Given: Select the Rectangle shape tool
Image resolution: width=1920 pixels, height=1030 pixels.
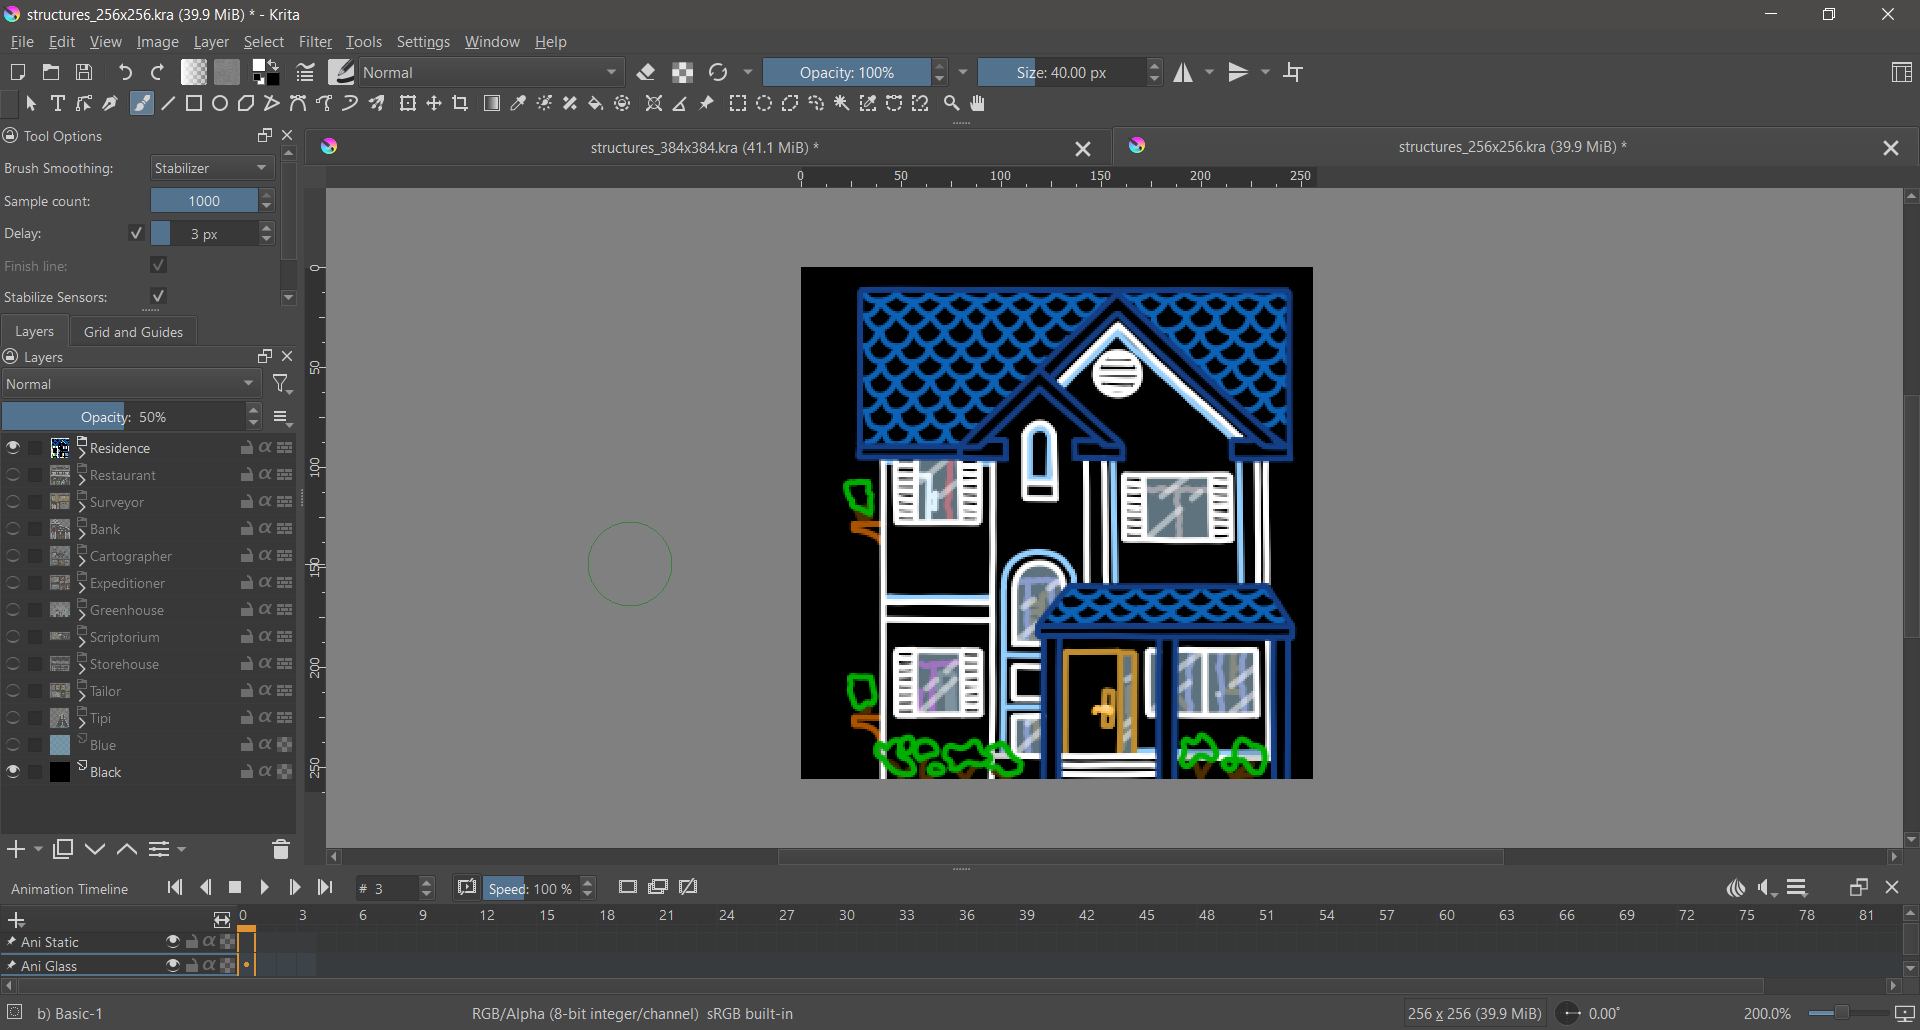Looking at the screenshot, I should [x=194, y=103].
